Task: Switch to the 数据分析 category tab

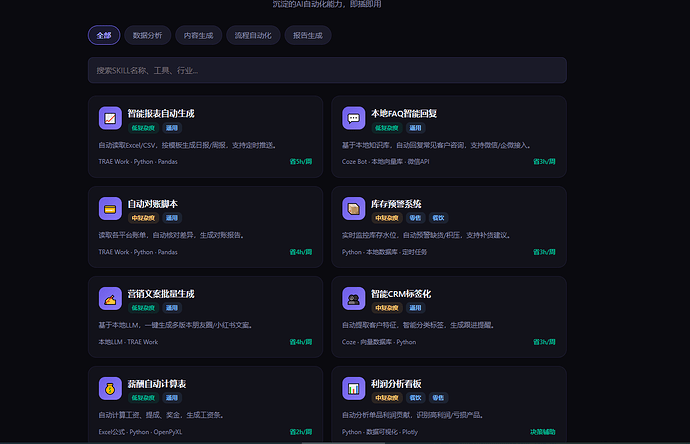Action: pos(147,35)
